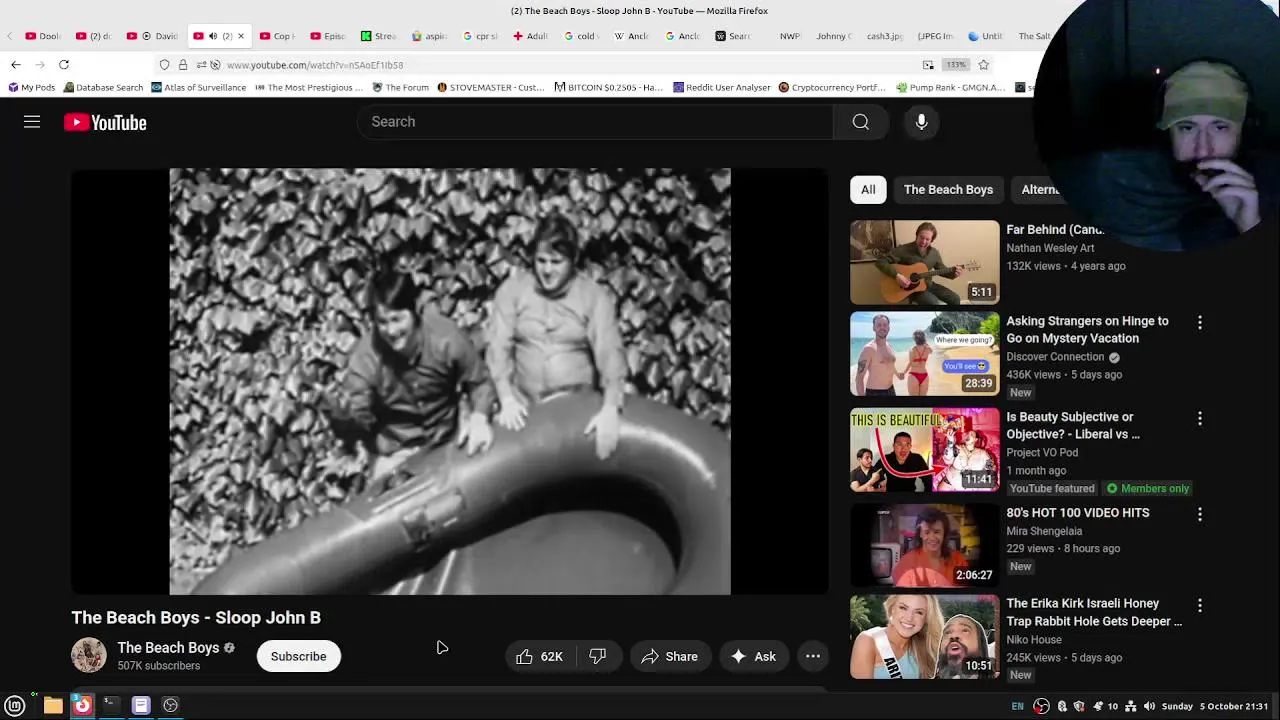This screenshot has height=720, width=1280.
Task: Open the Database Search bookmark
Action: 103,87
